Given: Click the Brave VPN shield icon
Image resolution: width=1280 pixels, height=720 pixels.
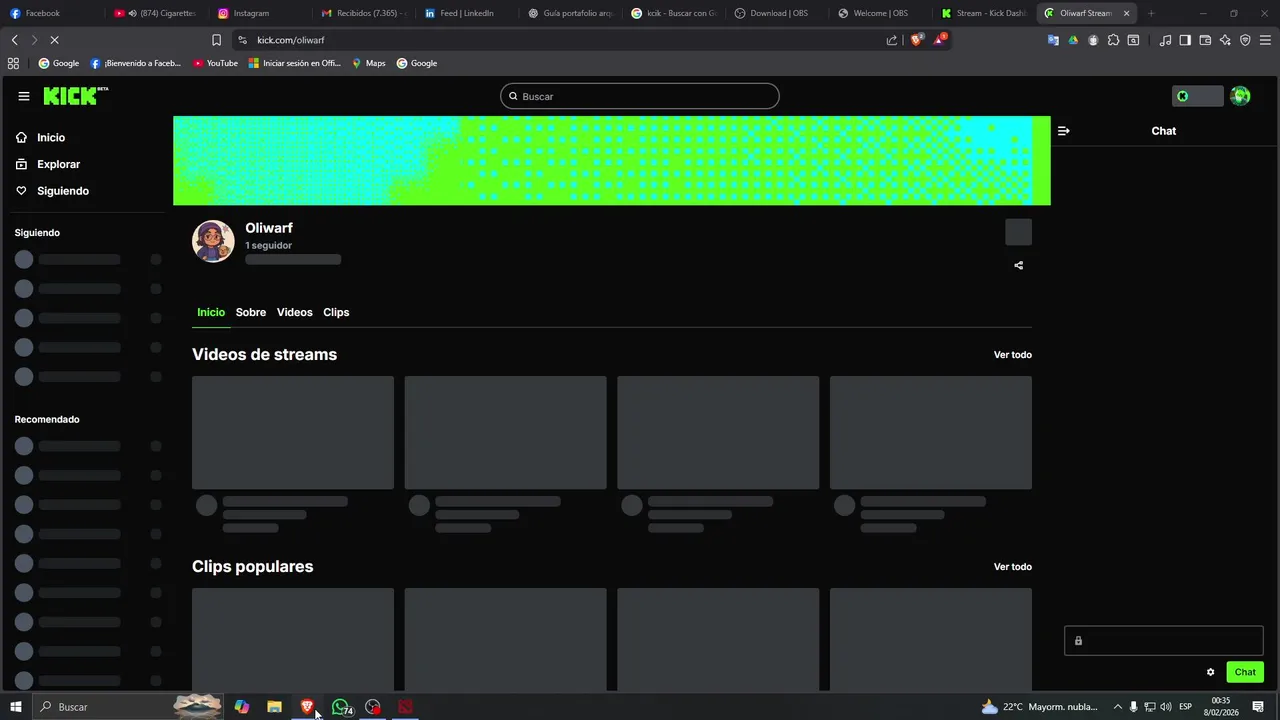Looking at the screenshot, I should (1245, 40).
